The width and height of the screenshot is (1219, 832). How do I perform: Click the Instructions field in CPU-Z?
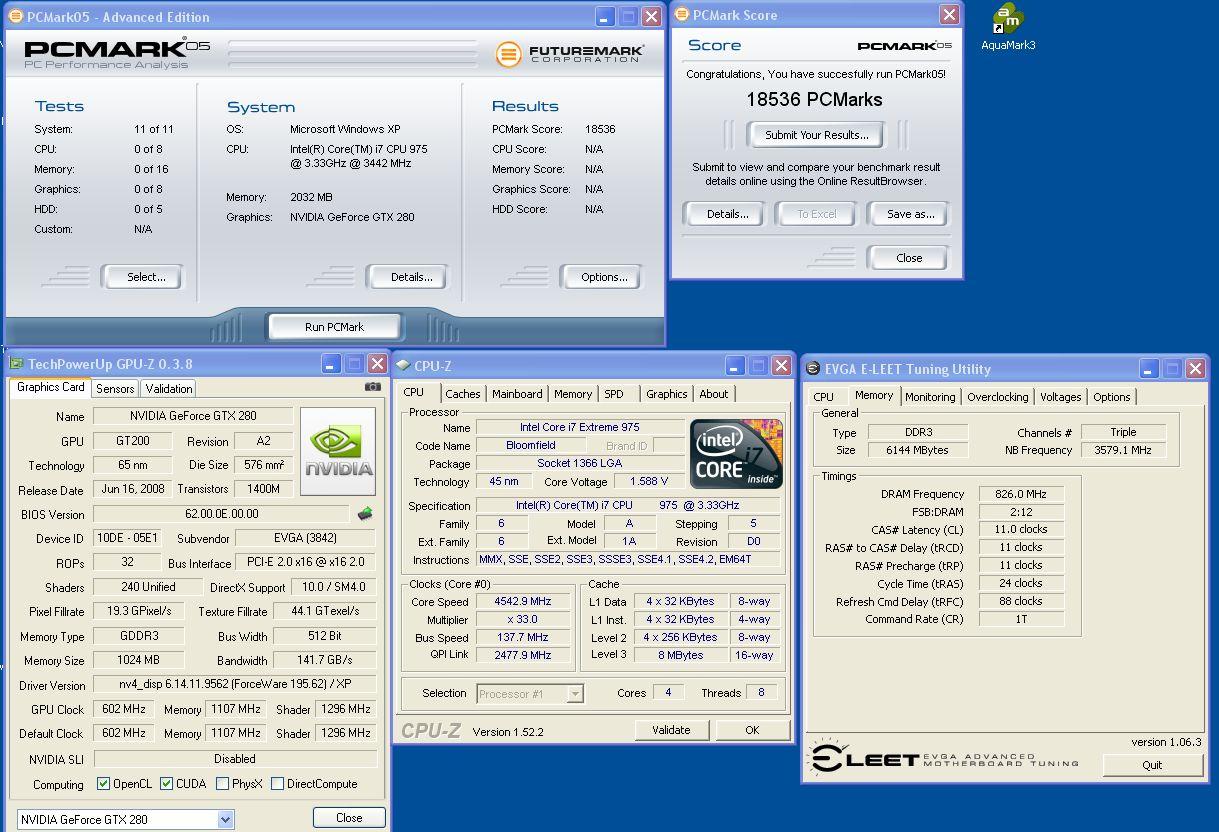coord(629,560)
